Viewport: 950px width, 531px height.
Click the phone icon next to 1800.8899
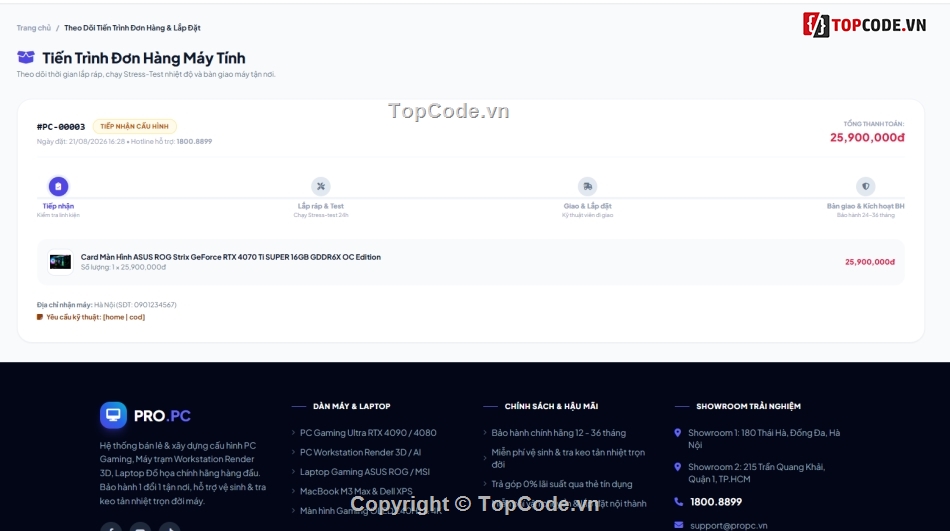click(x=678, y=501)
